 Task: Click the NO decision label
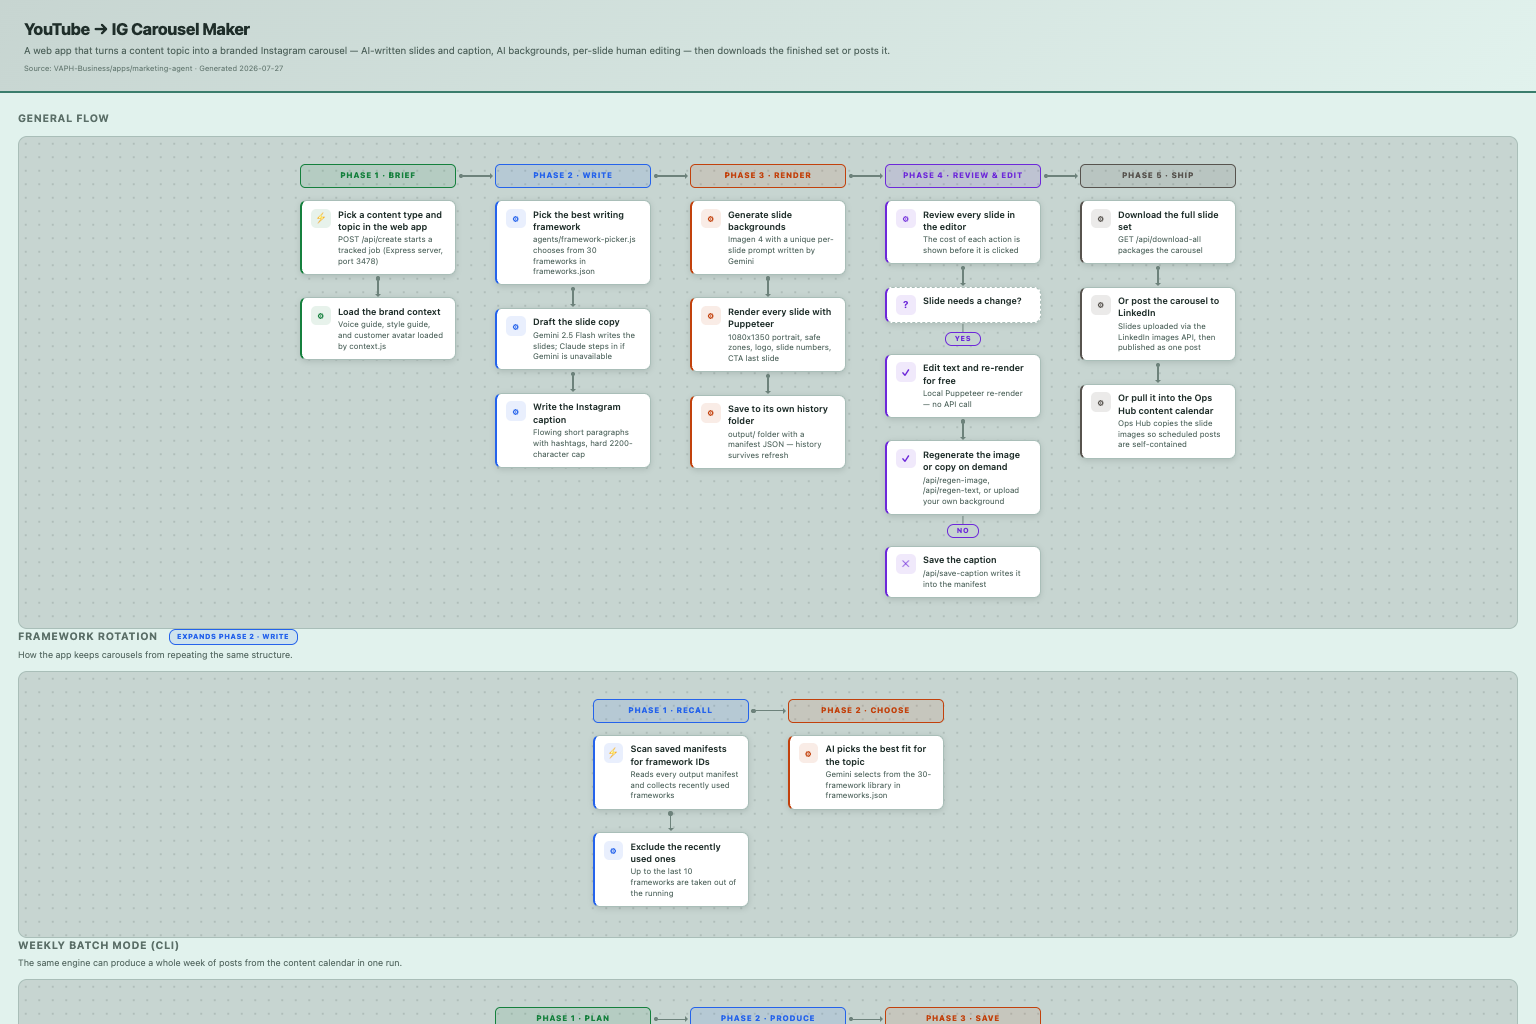pos(963,530)
